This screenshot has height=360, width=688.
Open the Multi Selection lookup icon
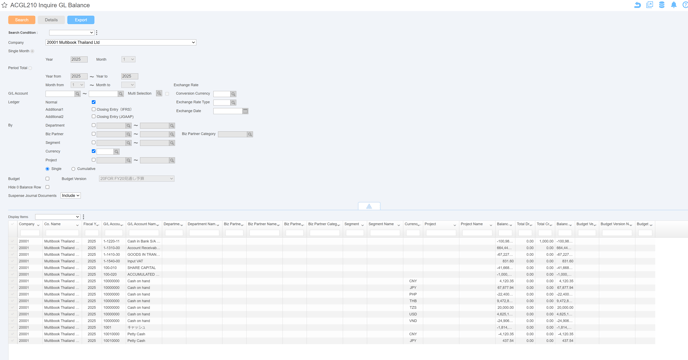coord(159,94)
